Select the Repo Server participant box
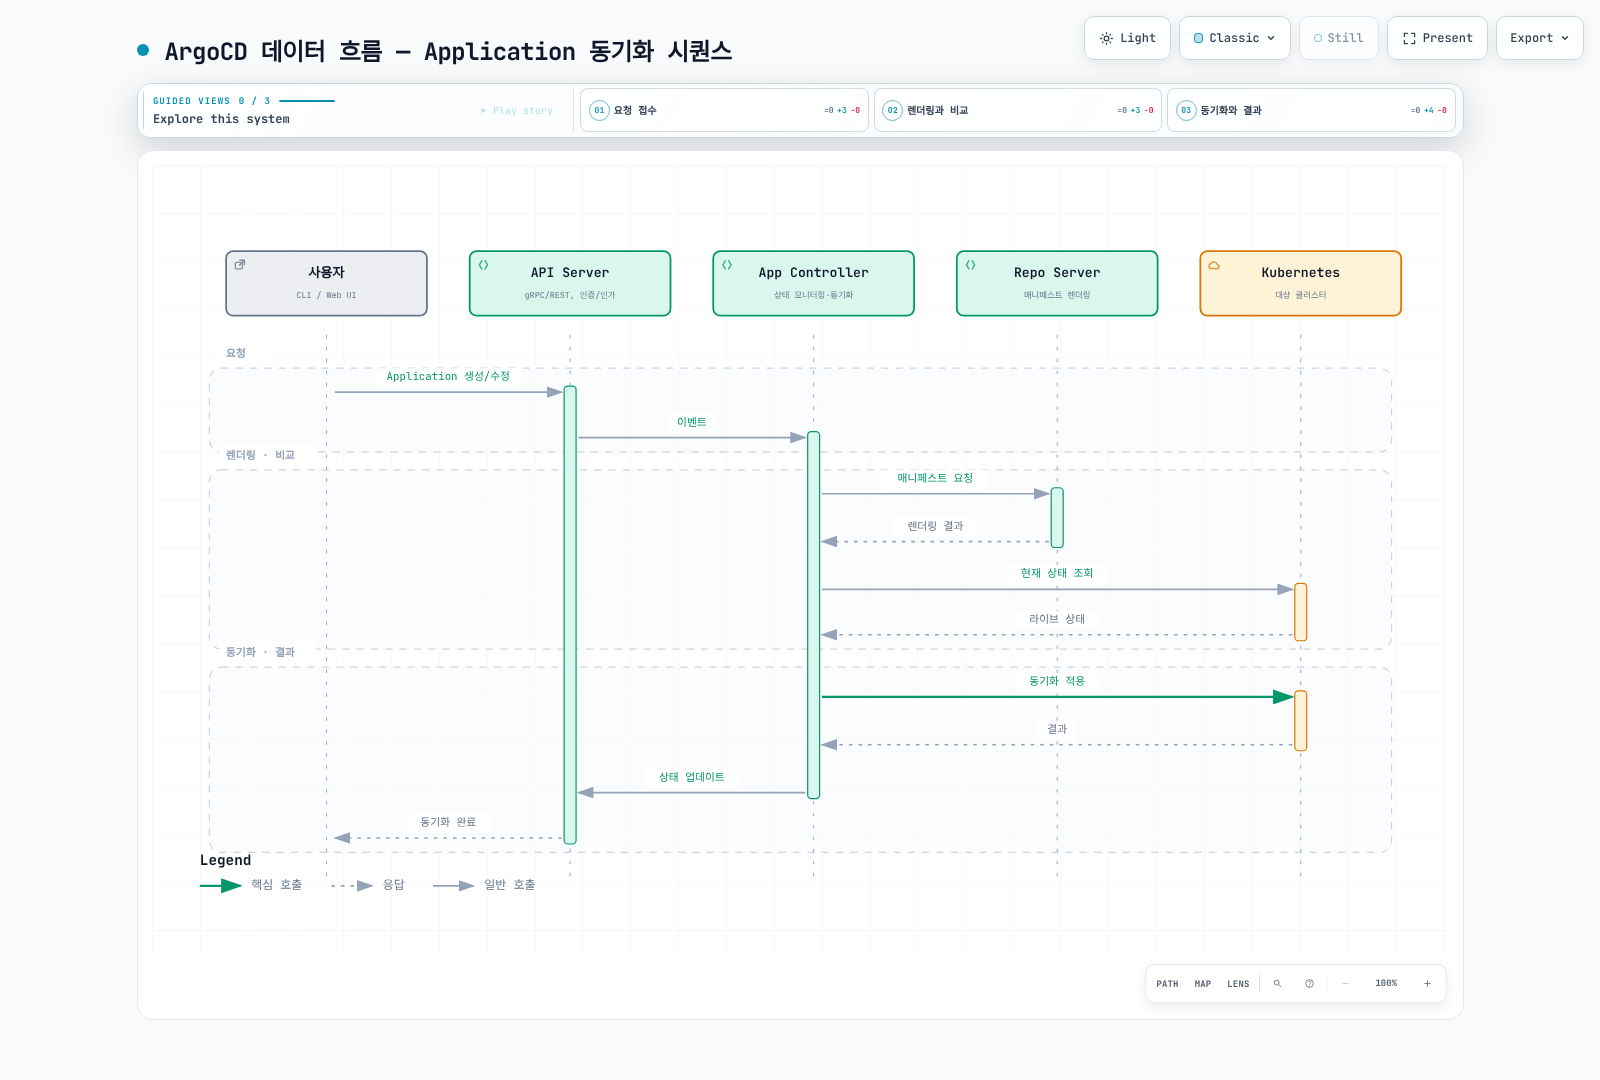Viewport: 1600px width, 1080px height. (1057, 283)
